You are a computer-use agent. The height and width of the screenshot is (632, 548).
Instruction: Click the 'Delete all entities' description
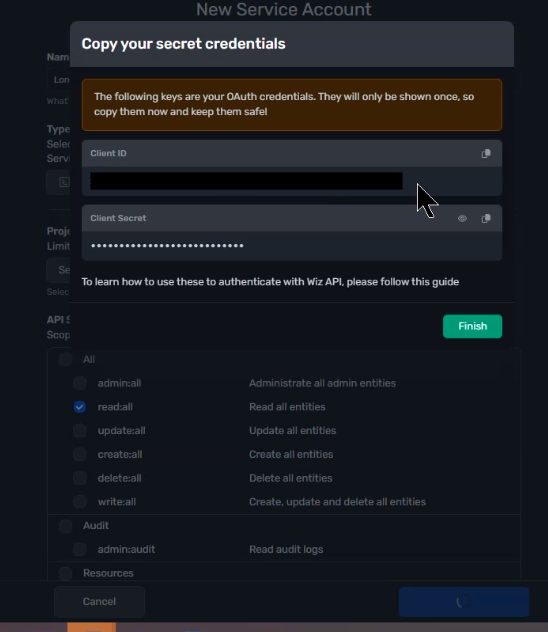coord(291,478)
